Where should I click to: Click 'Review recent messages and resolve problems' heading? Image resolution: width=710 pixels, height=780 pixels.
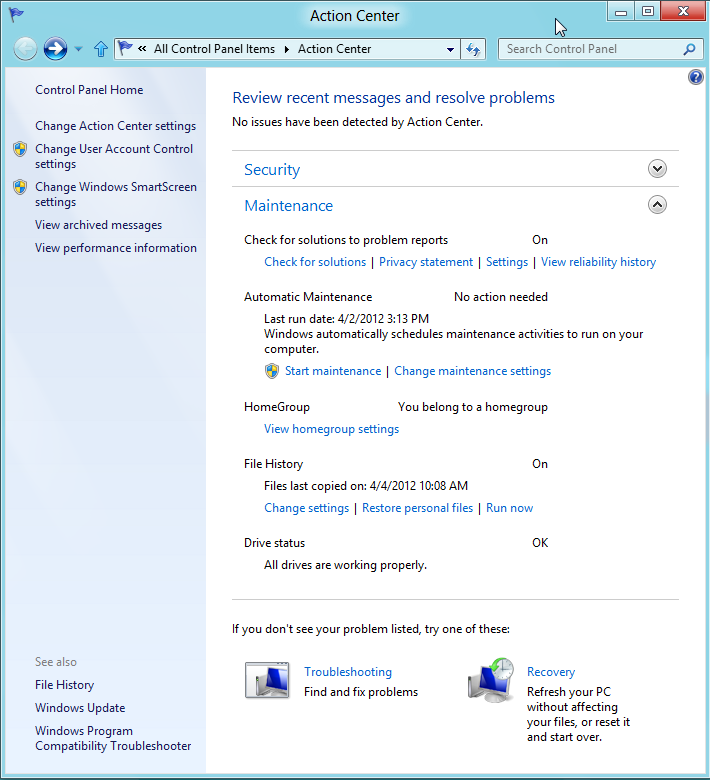coord(394,98)
